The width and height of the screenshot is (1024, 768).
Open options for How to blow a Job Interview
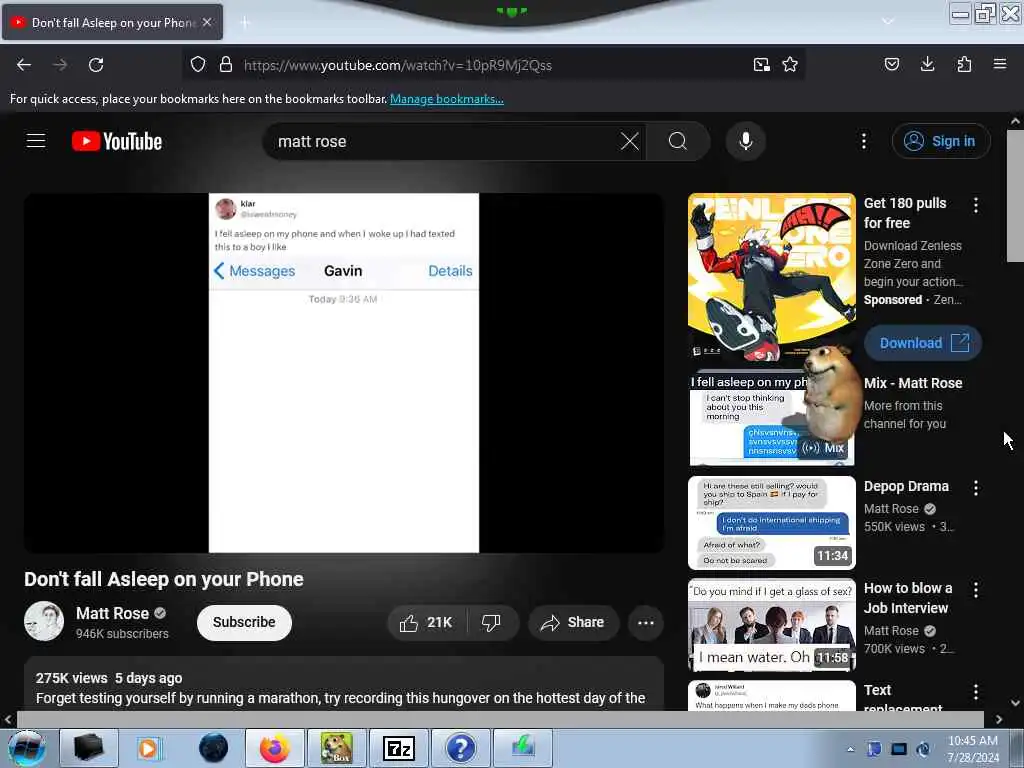click(x=976, y=590)
